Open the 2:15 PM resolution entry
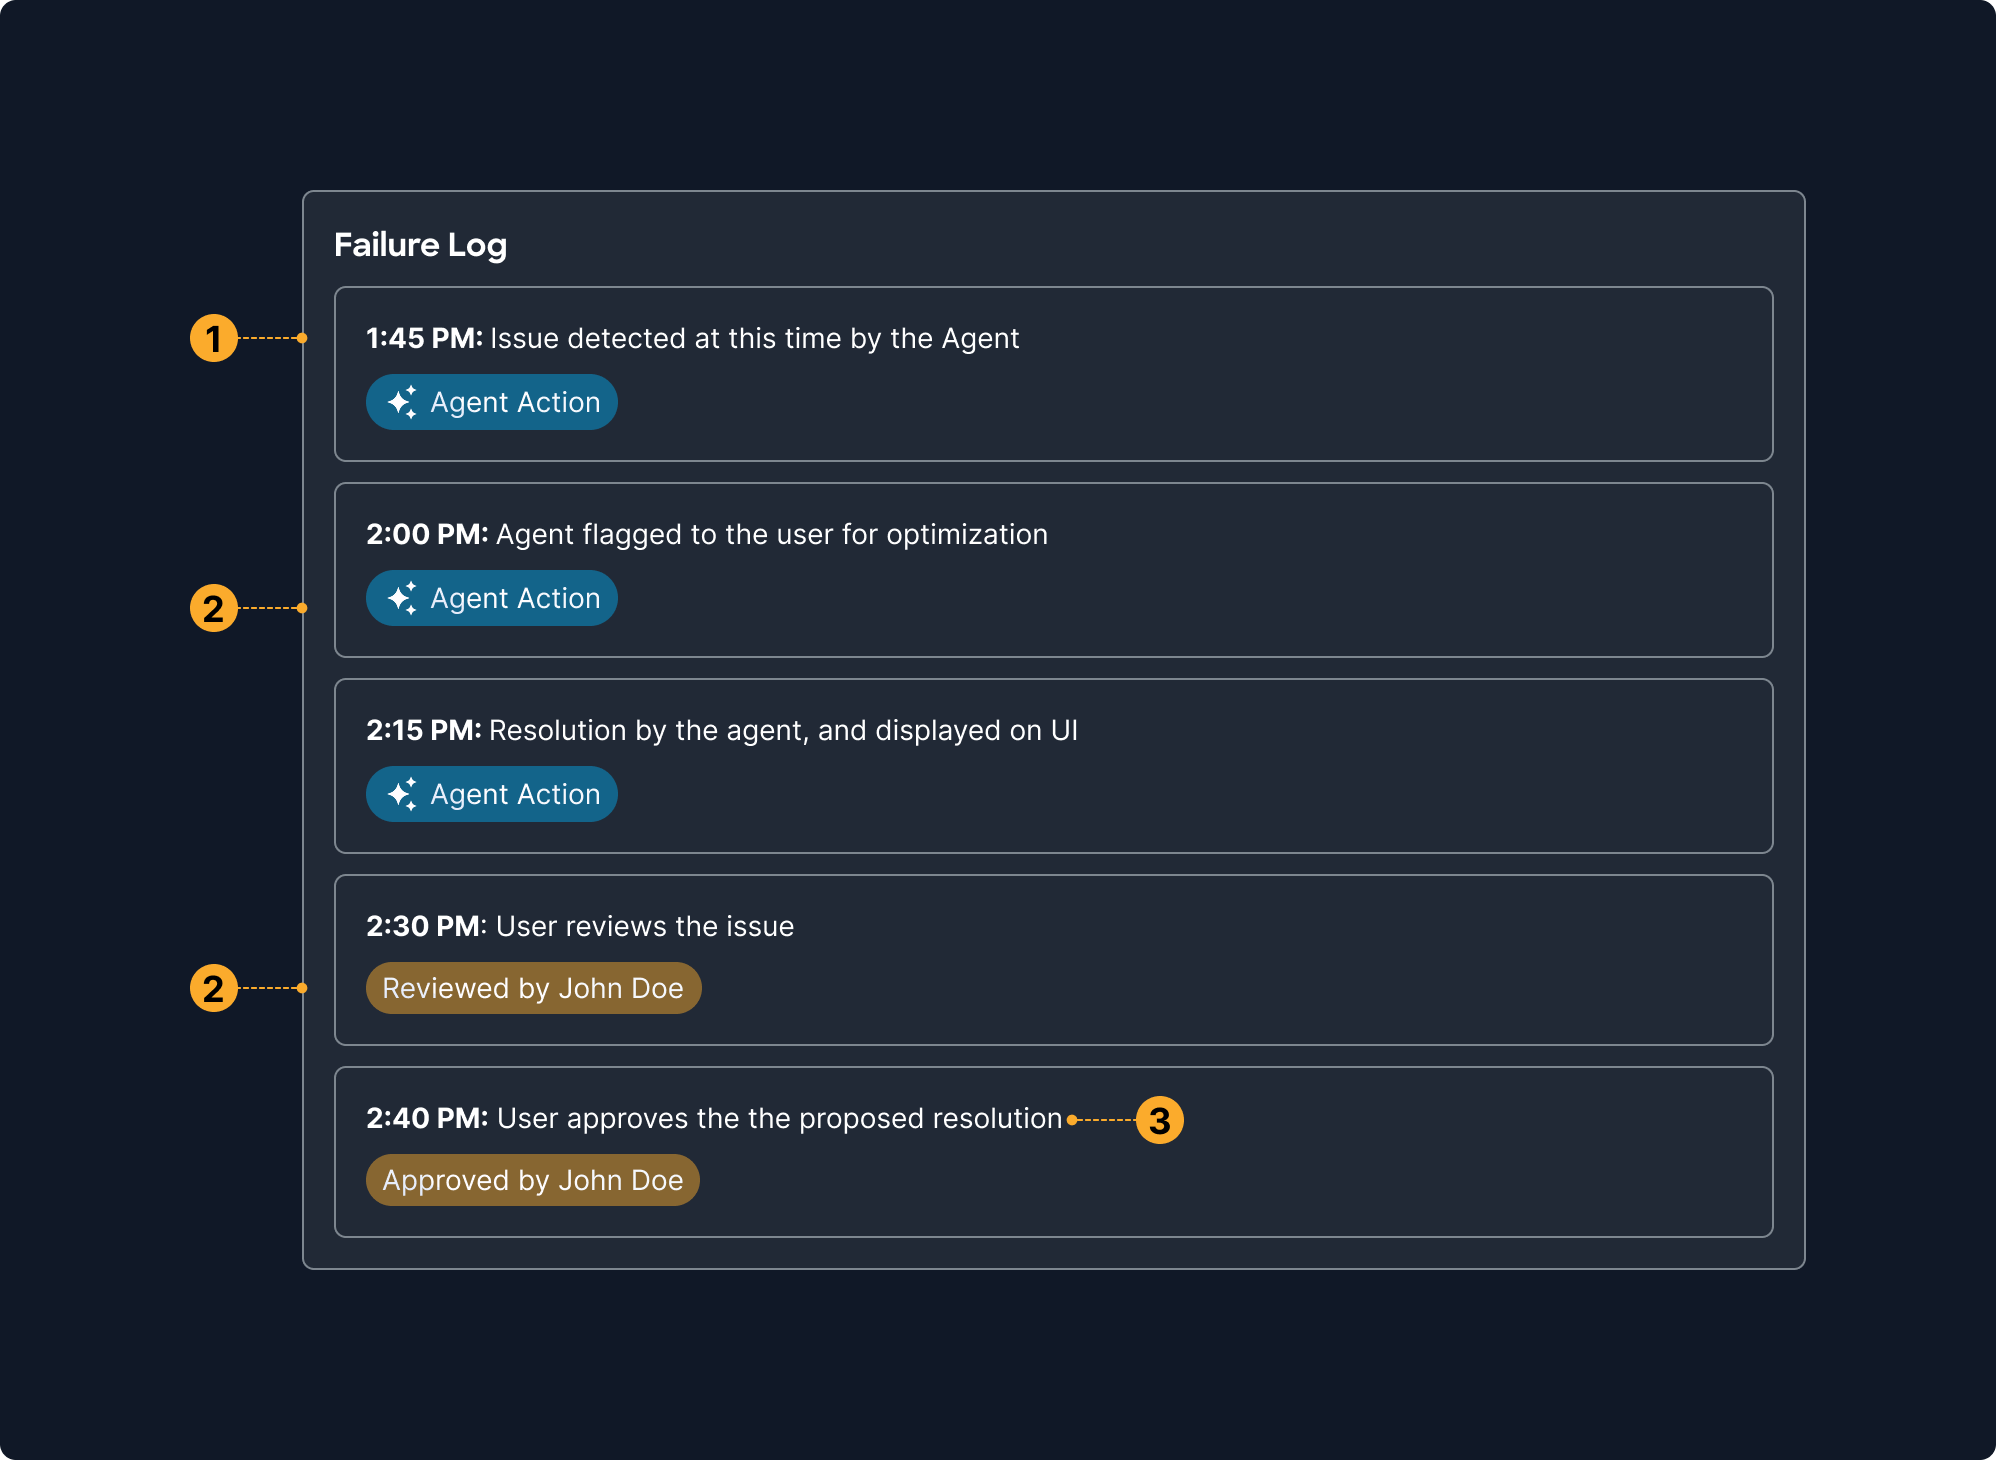 1100,766
